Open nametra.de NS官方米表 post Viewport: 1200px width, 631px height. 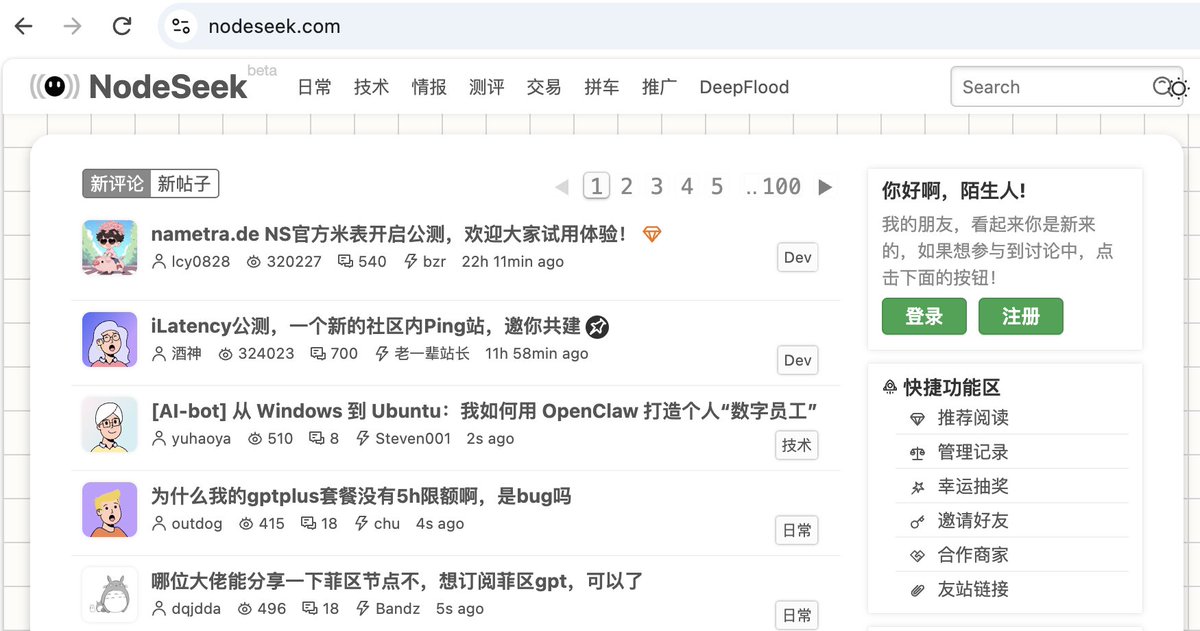pos(389,234)
